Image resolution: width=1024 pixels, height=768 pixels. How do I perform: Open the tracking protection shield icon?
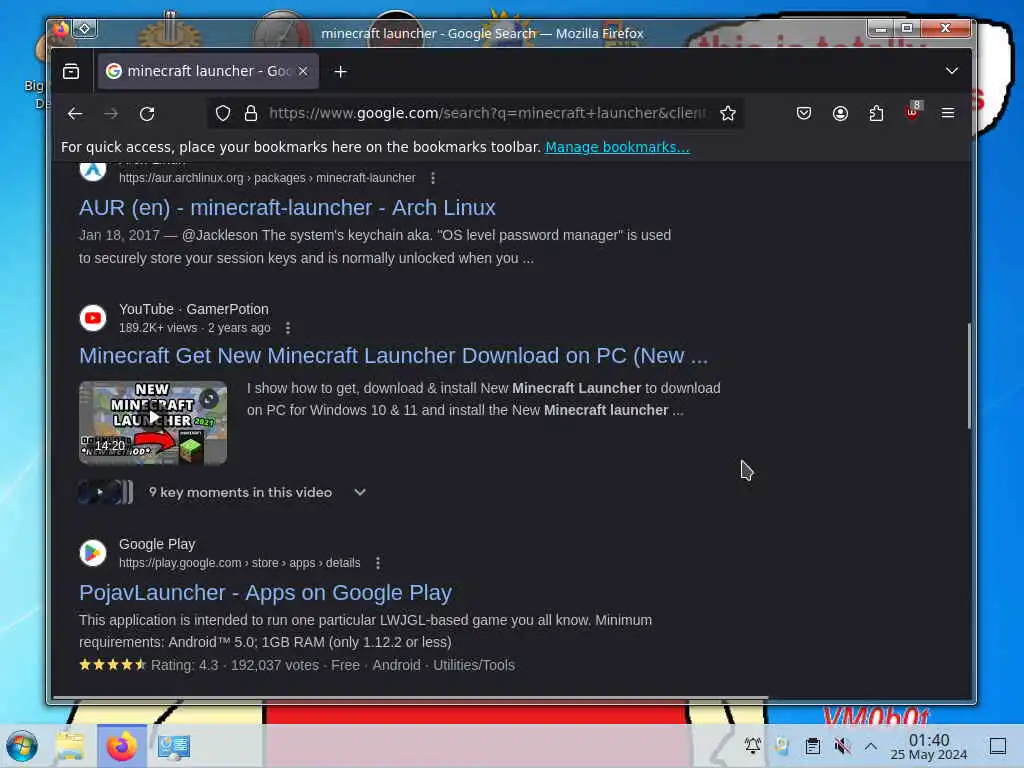(223, 114)
